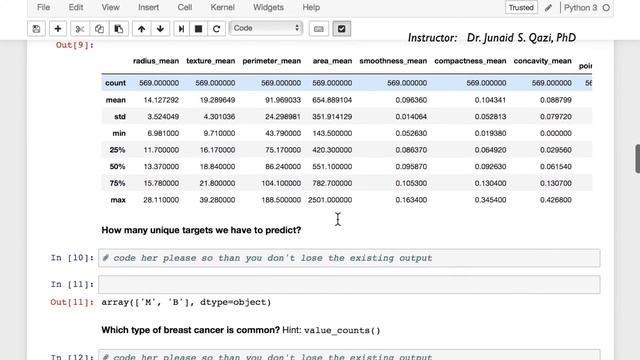The image size is (640, 360).
Task: Click the 50% smoothness value 0.095870
Action: (x=411, y=167)
